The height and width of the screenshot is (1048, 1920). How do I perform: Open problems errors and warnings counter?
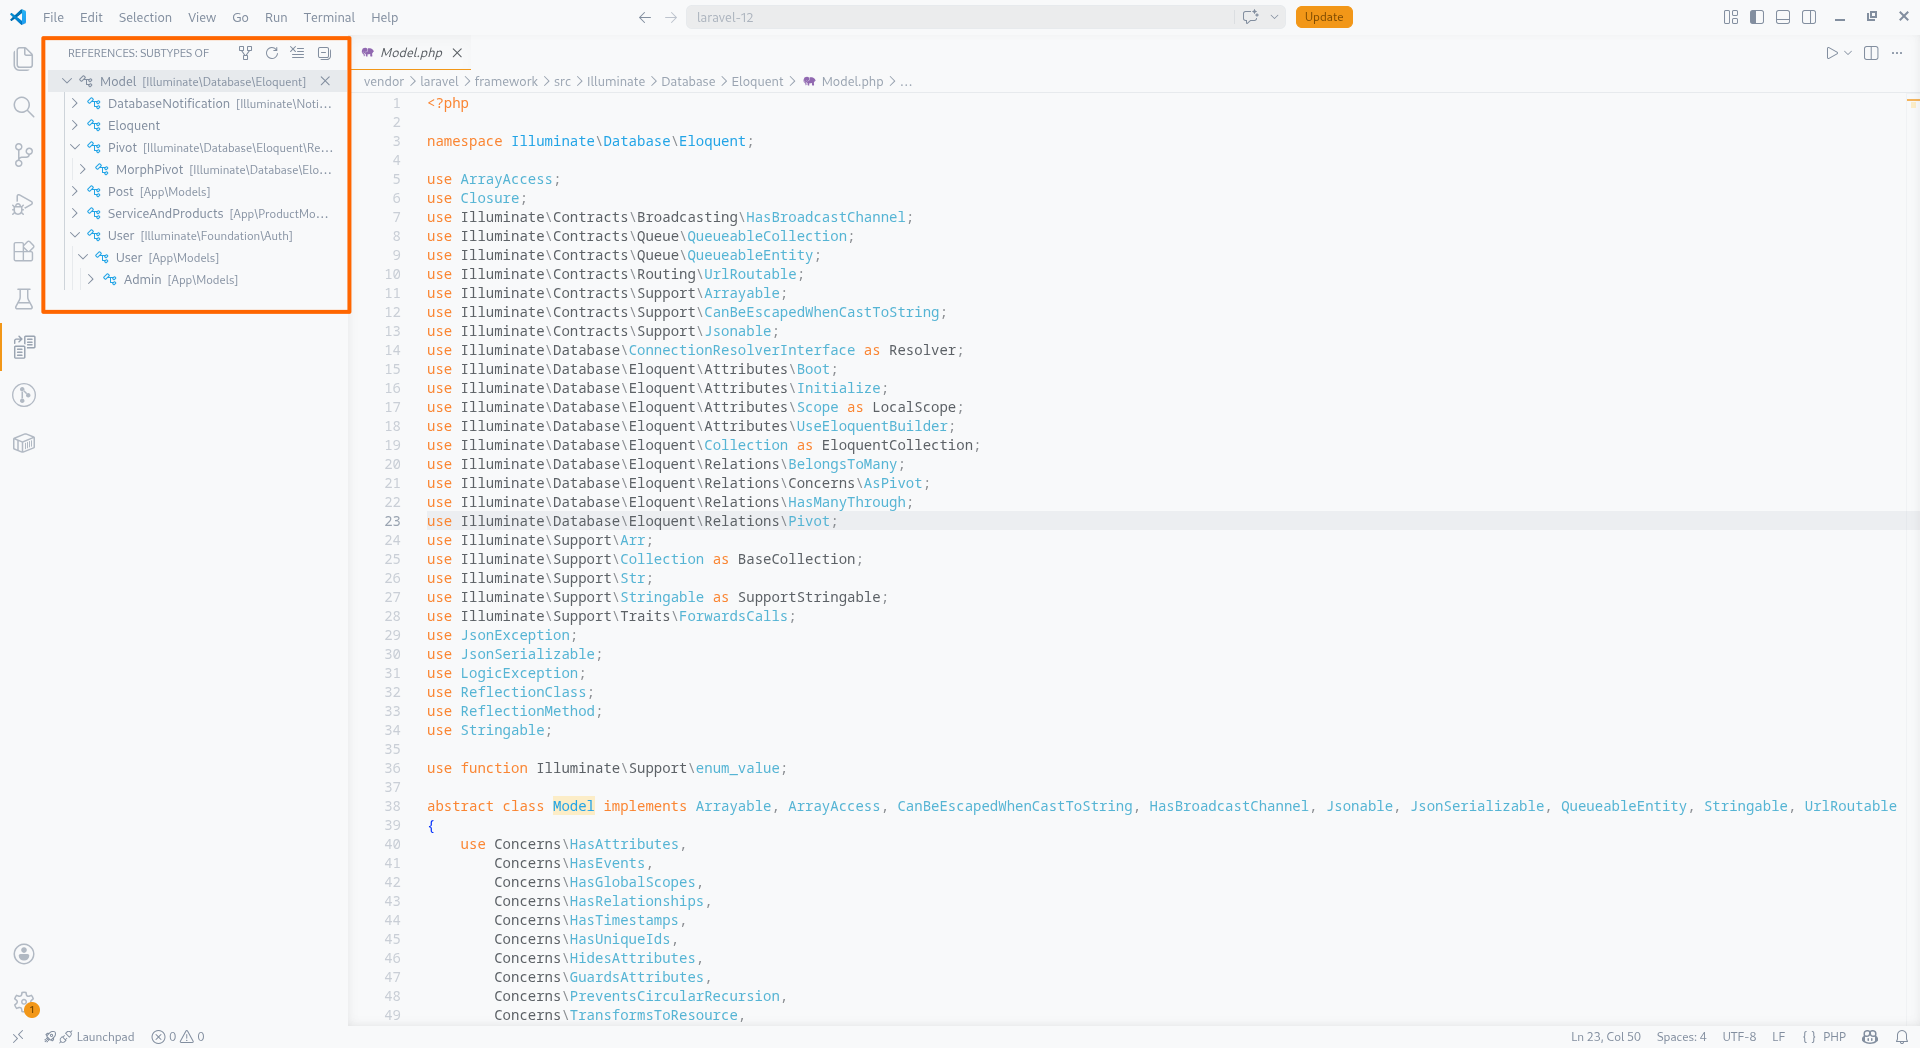tap(178, 1037)
